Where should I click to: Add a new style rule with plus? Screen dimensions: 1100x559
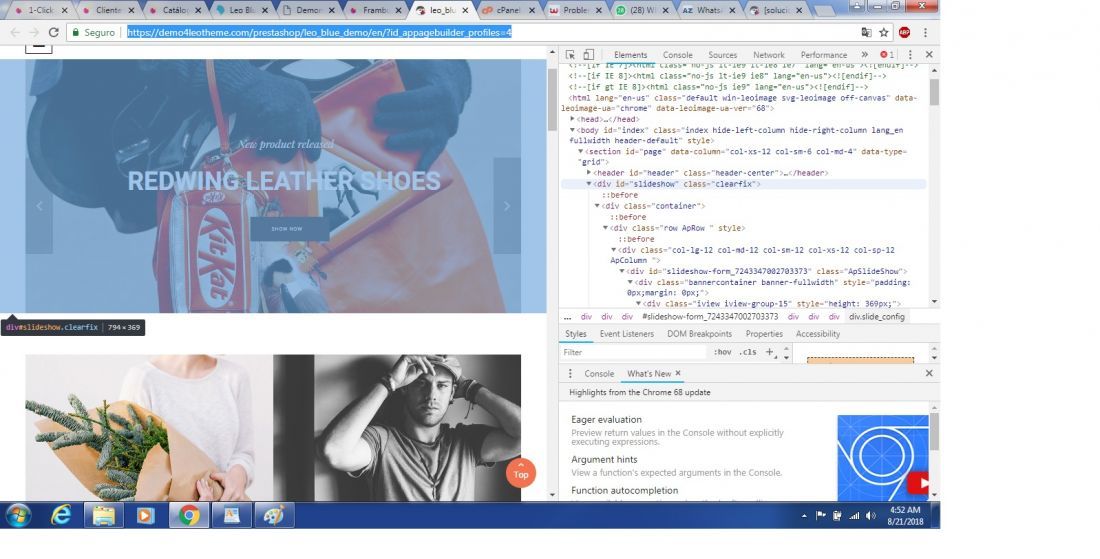(770, 352)
